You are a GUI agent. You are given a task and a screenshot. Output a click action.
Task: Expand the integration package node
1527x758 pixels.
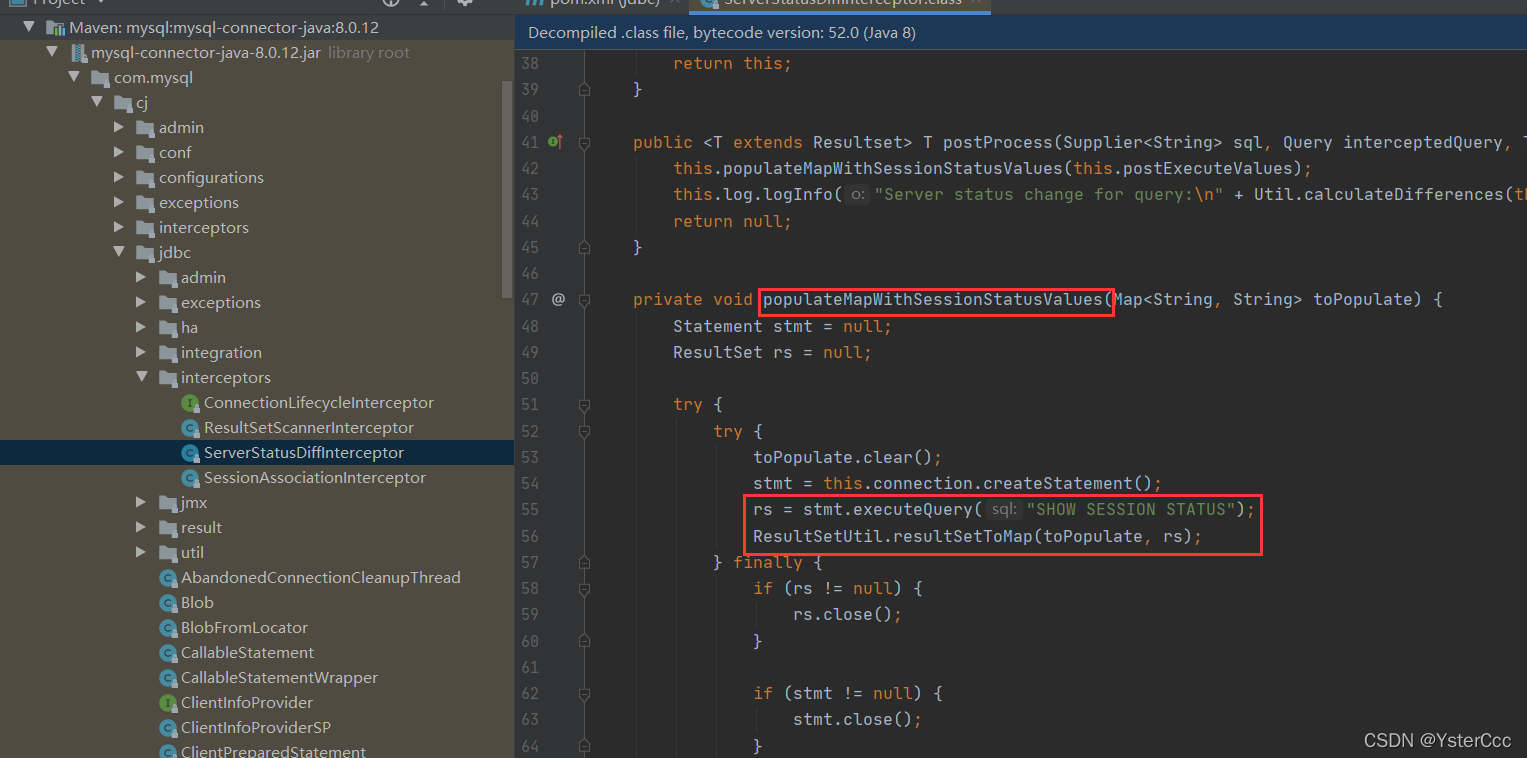pyautogui.click(x=141, y=352)
